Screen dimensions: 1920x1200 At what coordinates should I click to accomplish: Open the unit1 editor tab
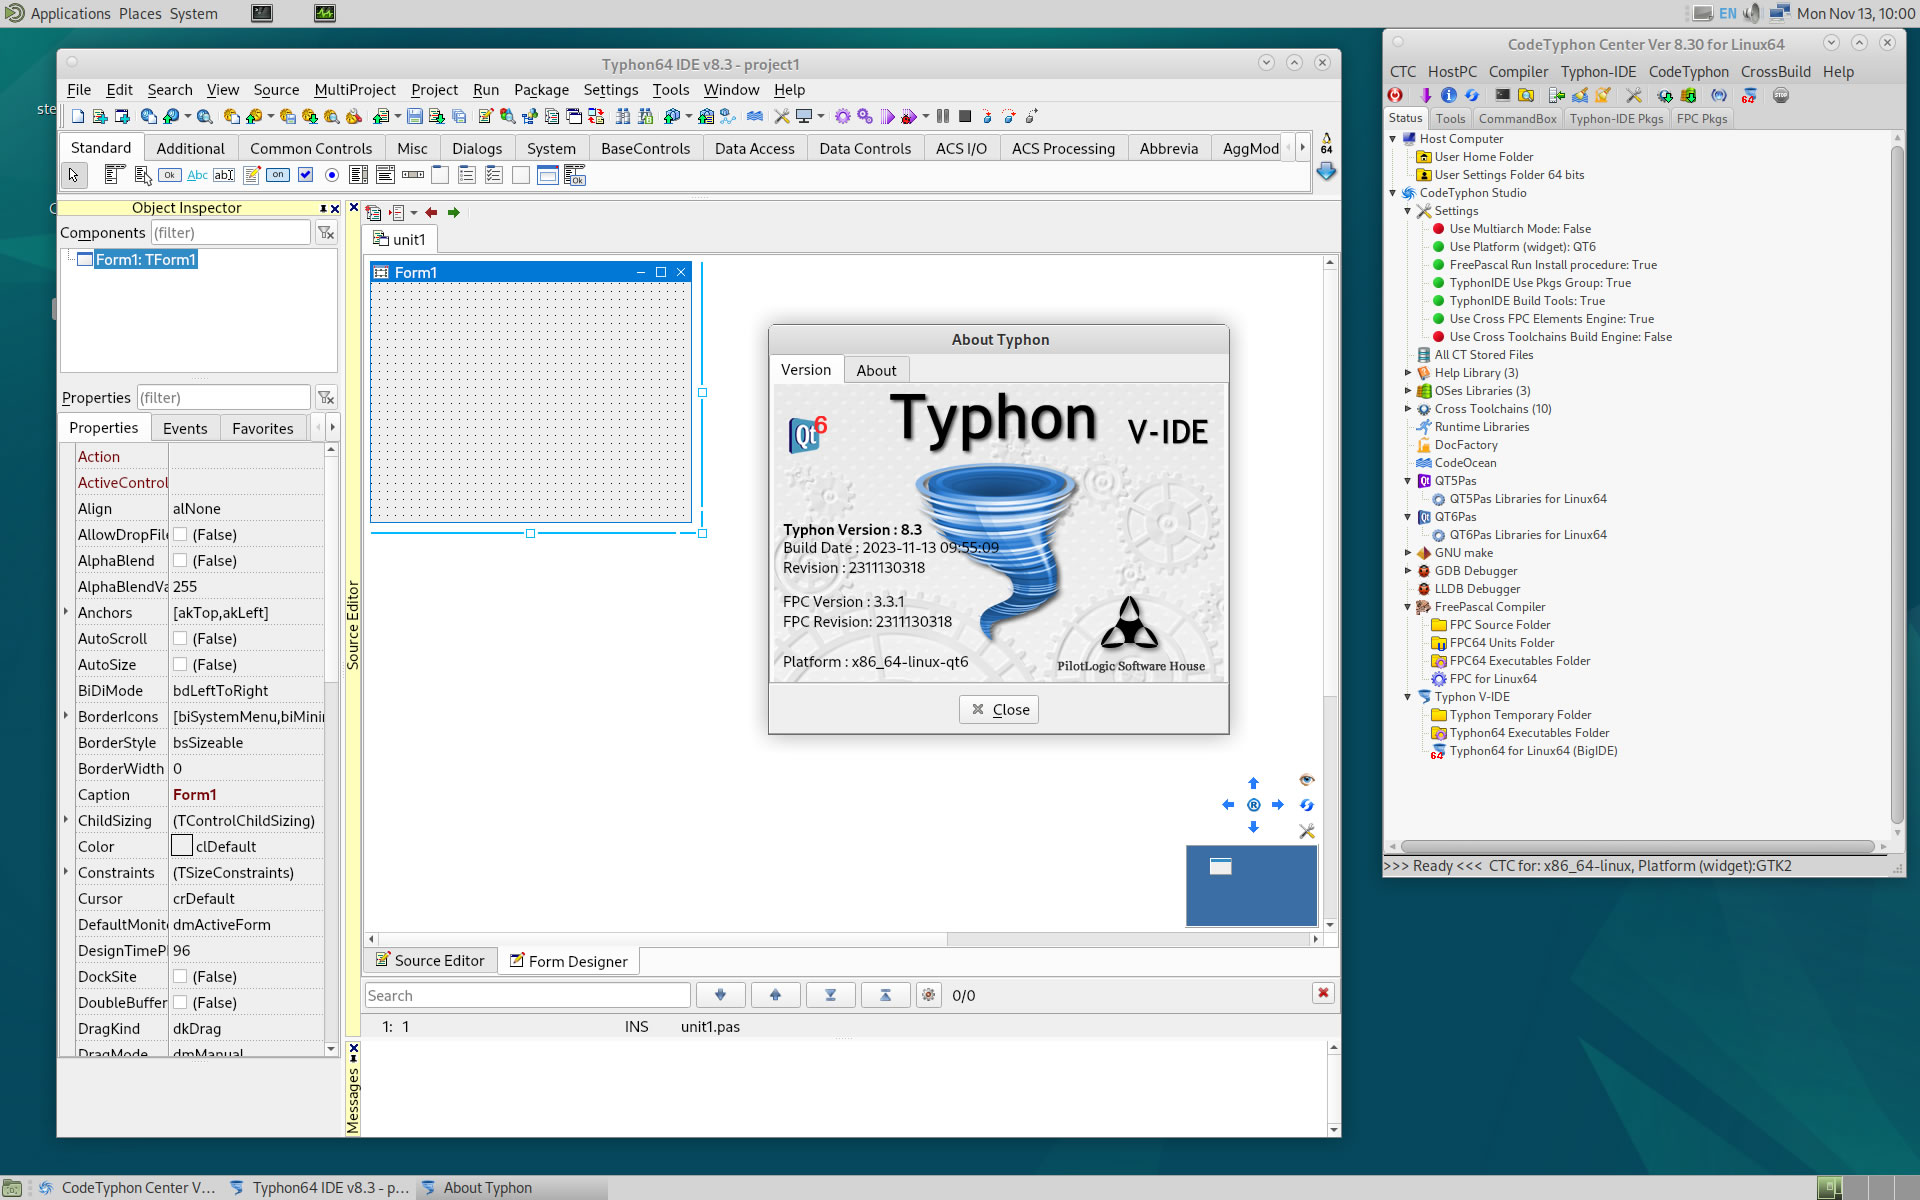click(x=400, y=239)
